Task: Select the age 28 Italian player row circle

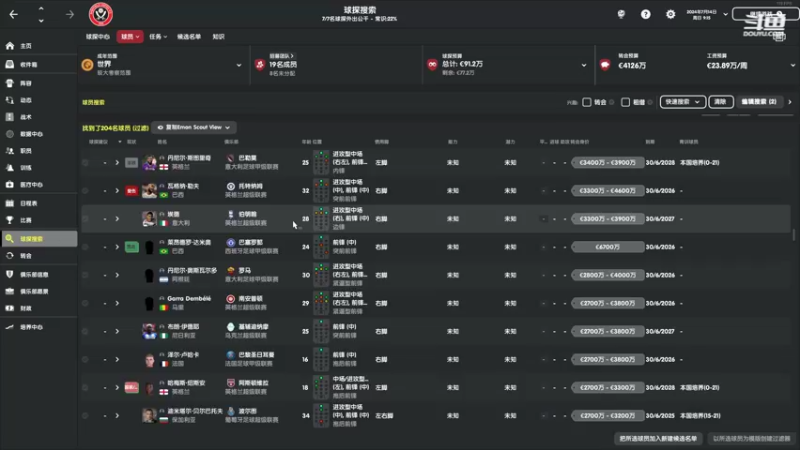Action: pos(85,219)
